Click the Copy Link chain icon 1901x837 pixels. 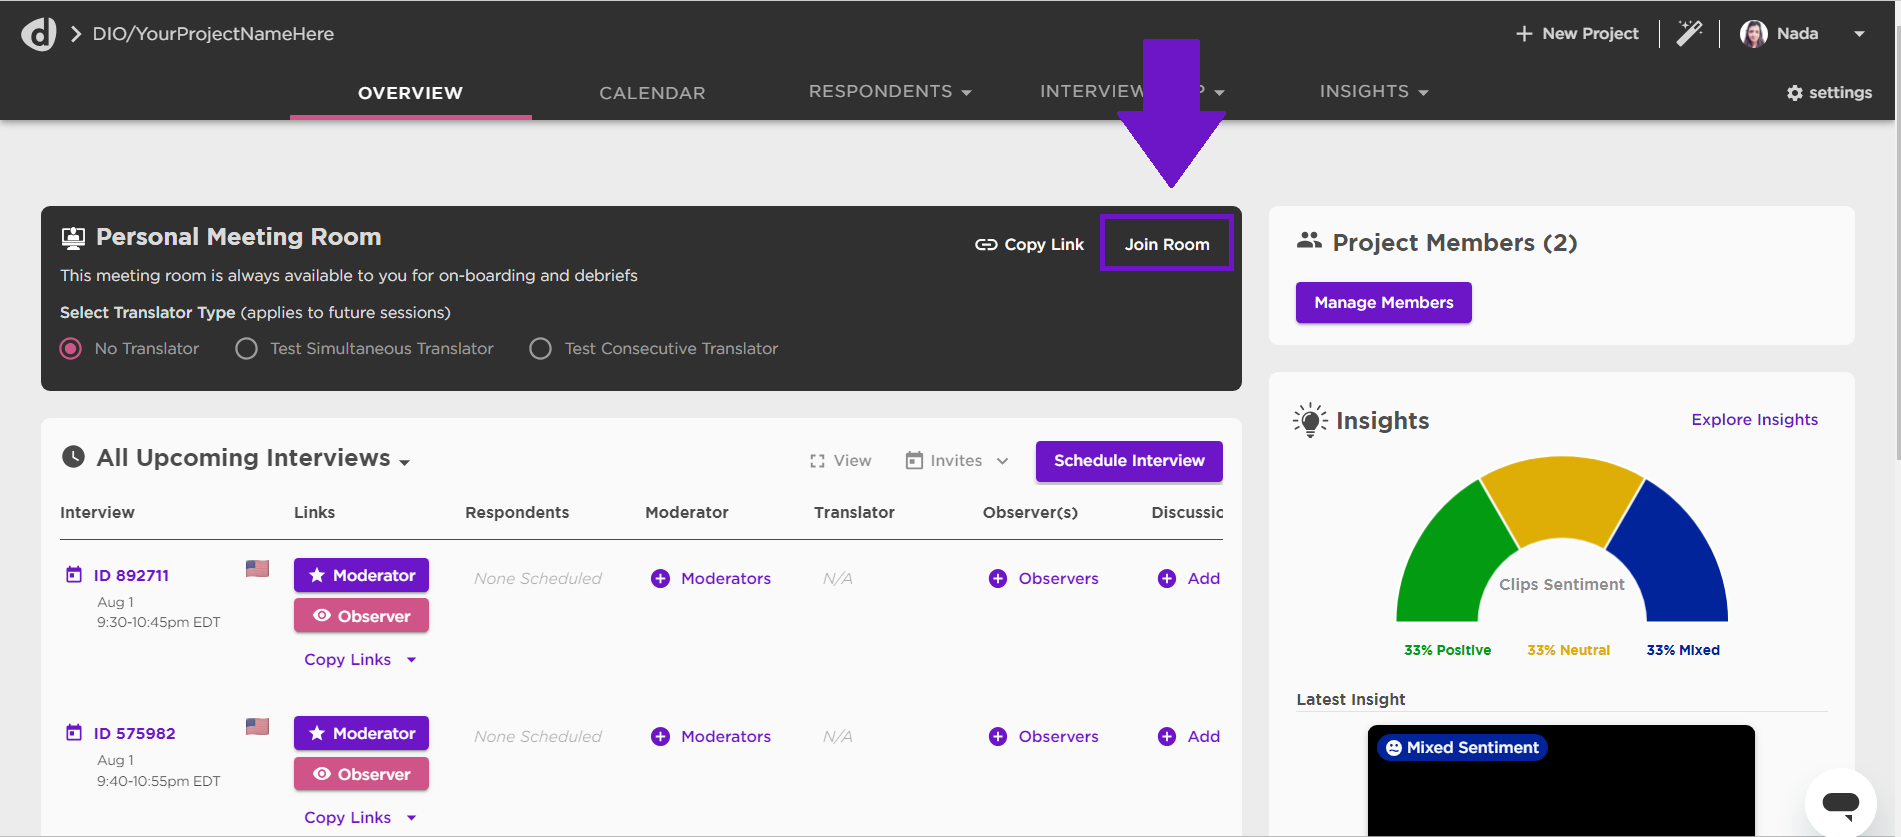[986, 245]
